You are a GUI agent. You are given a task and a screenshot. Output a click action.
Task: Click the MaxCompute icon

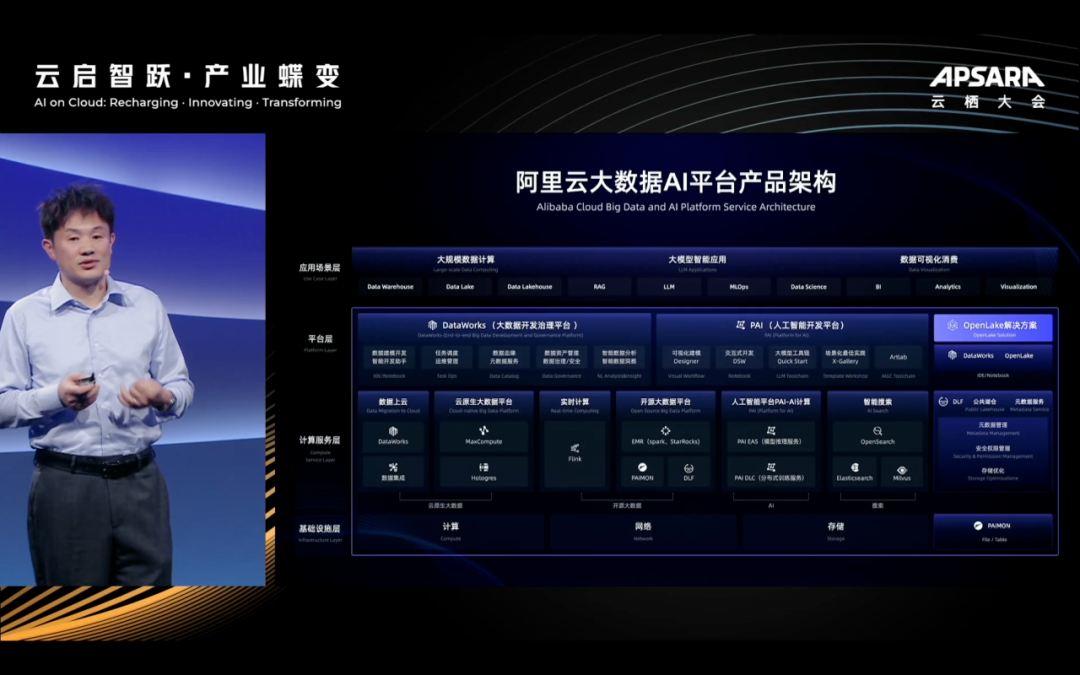click(484, 431)
